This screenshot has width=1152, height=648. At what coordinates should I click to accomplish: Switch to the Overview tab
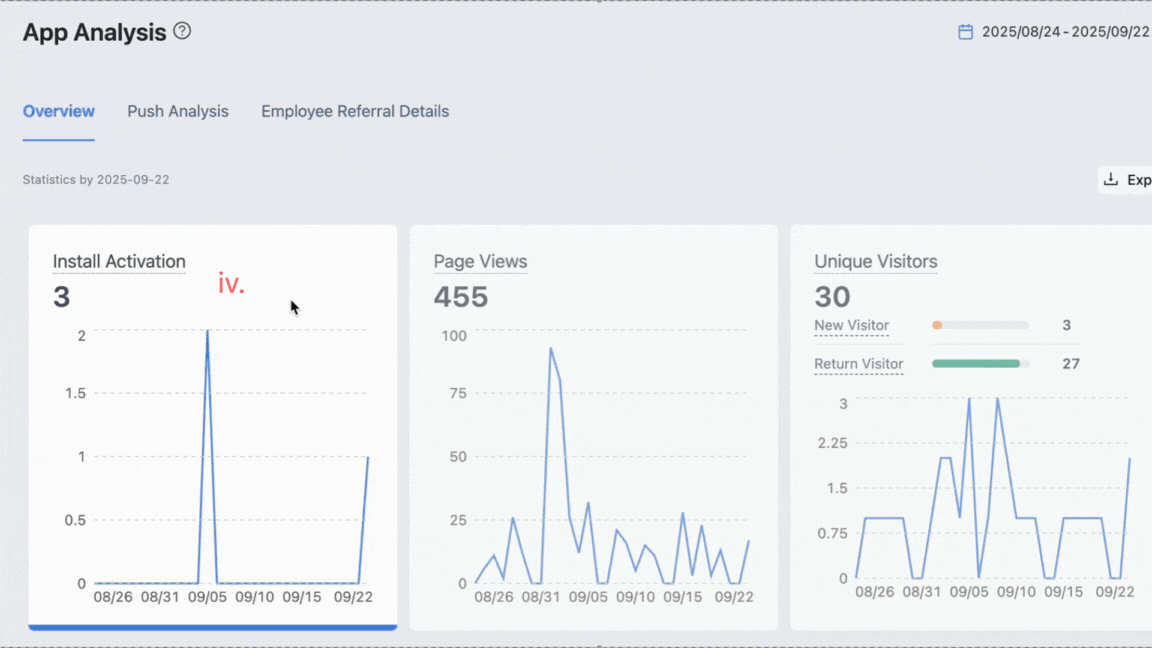coord(59,111)
